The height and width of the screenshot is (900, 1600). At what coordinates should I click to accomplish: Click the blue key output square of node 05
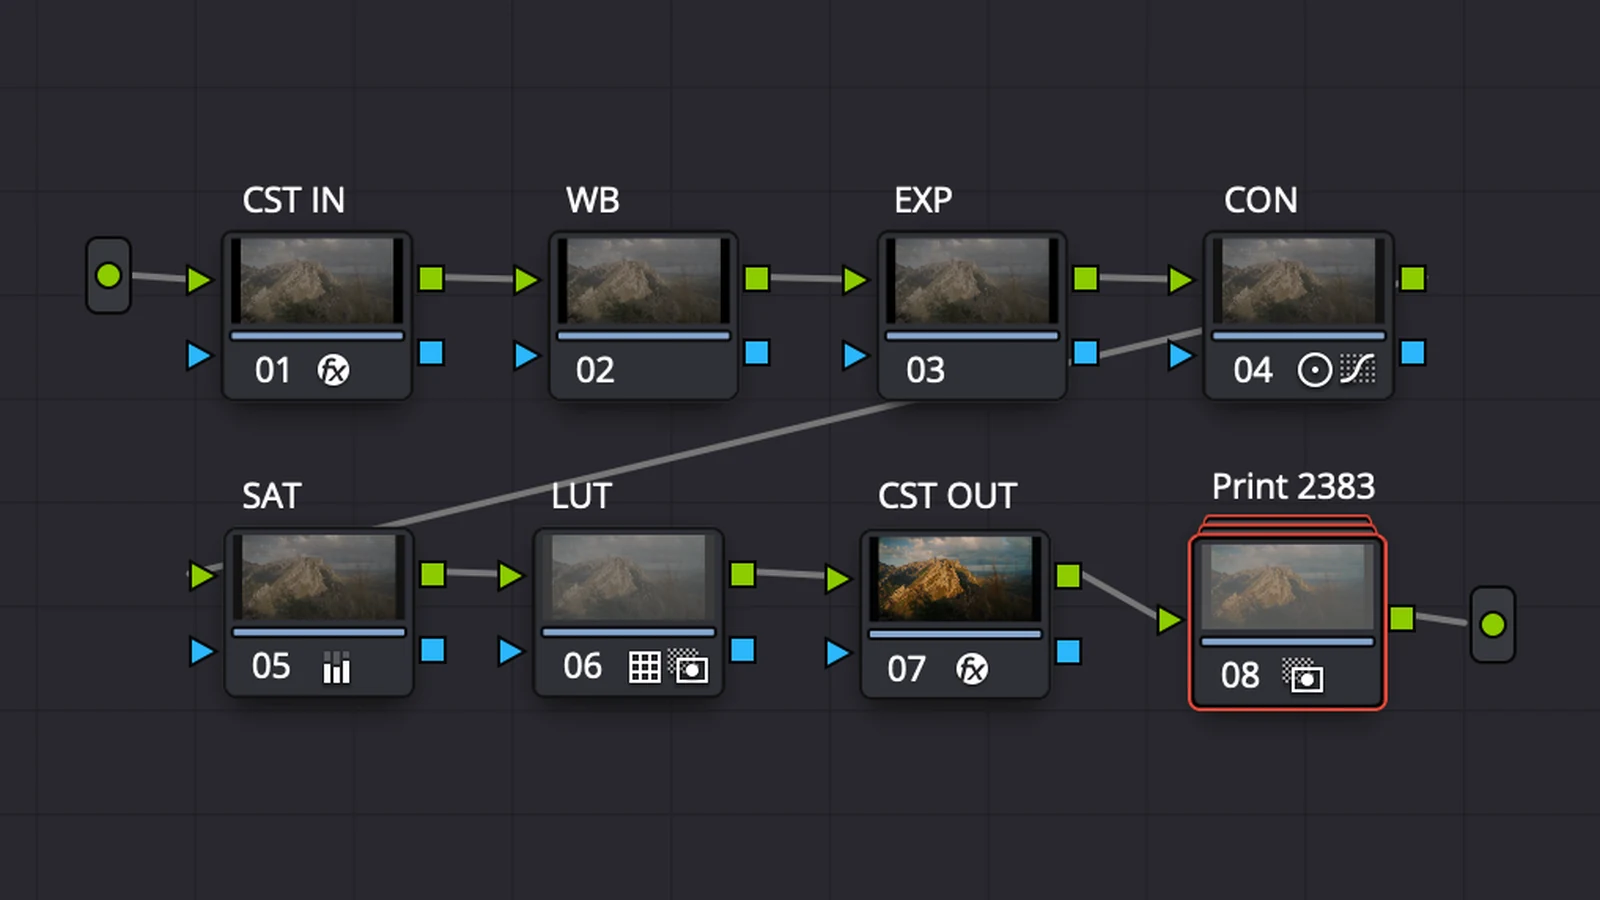tap(433, 650)
